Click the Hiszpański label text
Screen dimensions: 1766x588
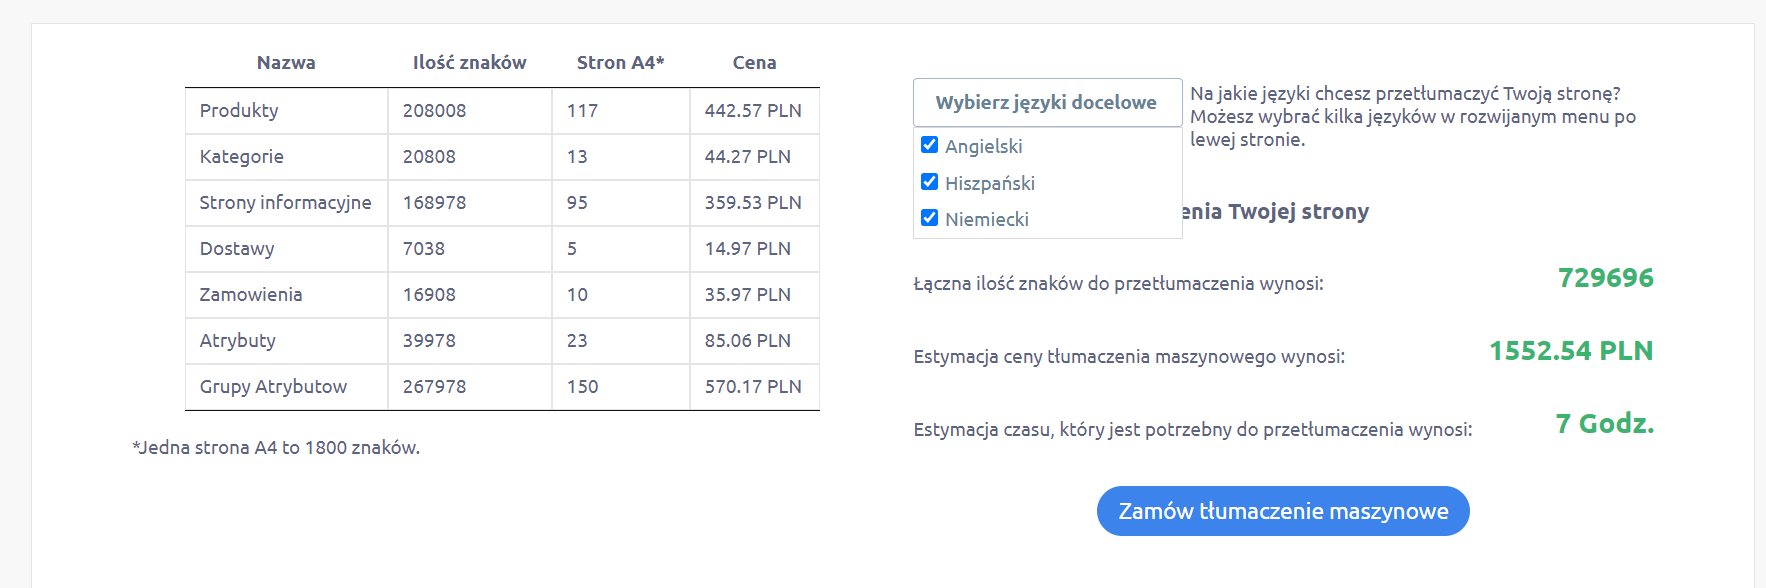point(990,183)
